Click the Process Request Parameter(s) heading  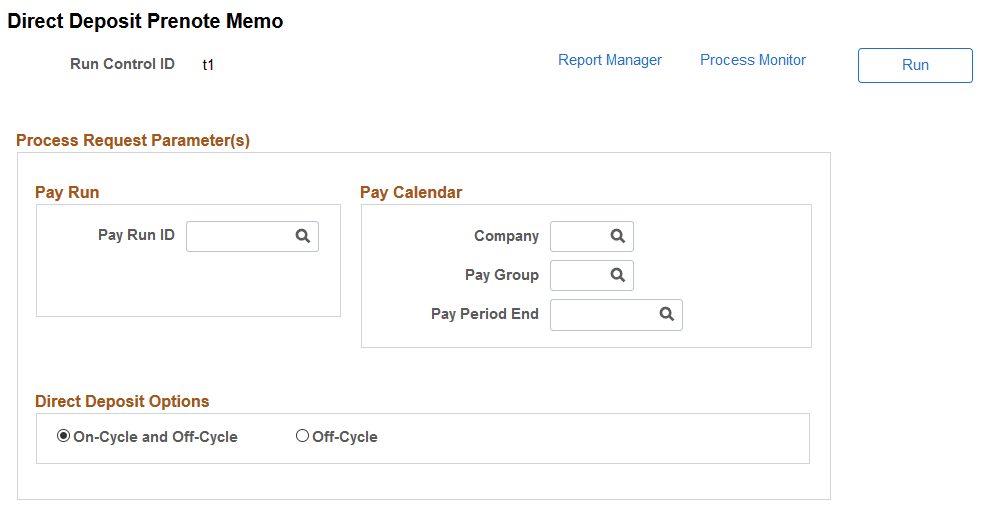[133, 140]
